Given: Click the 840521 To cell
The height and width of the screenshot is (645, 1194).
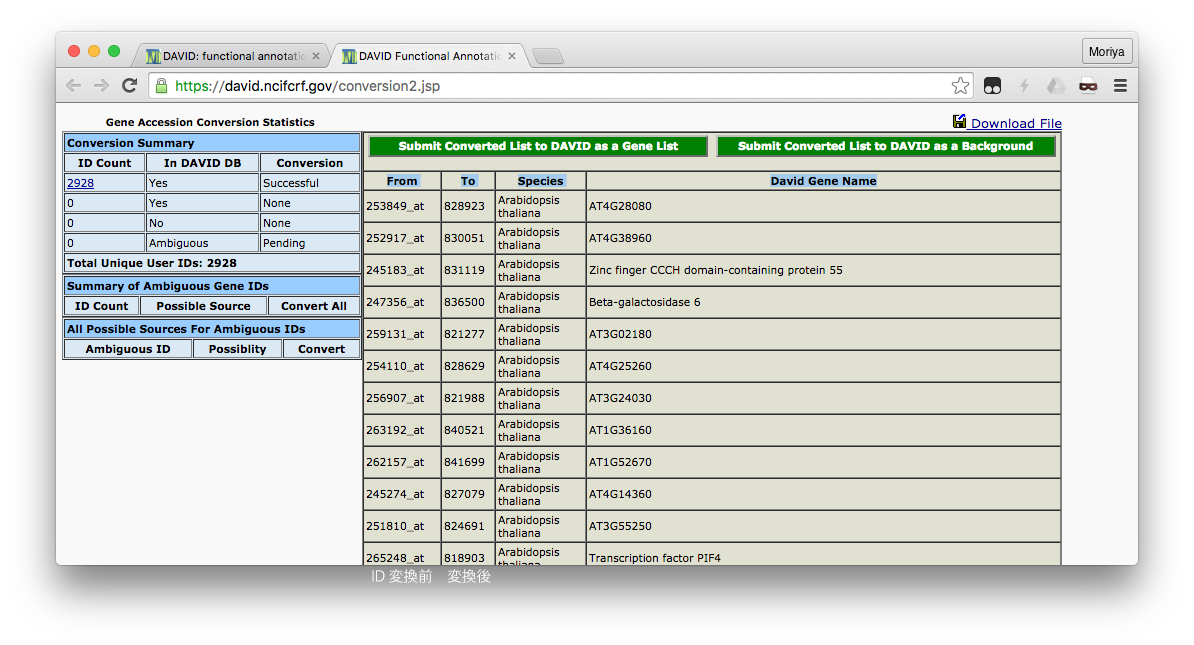Looking at the screenshot, I should (x=468, y=430).
